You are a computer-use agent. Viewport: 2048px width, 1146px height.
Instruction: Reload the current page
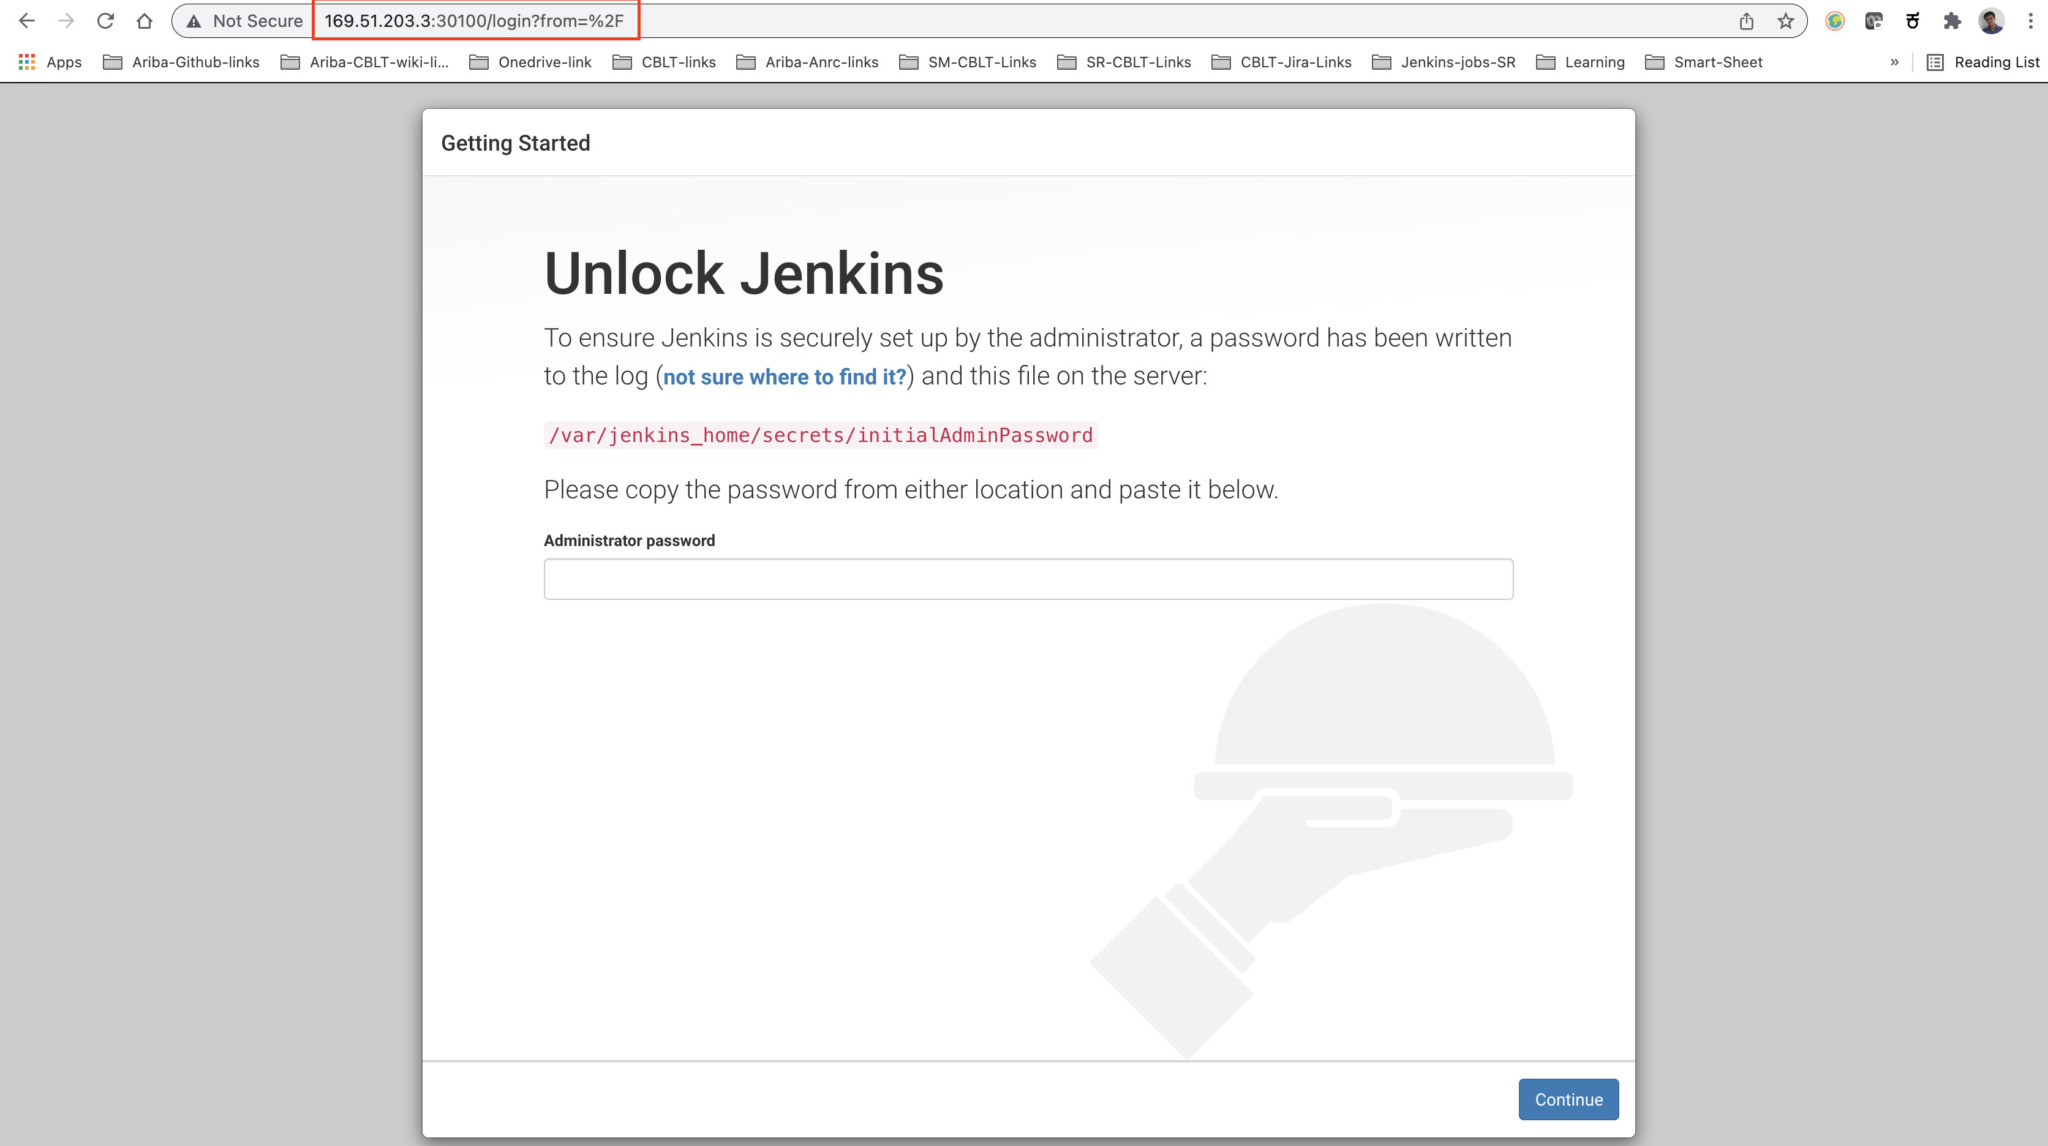tap(105, 19)
